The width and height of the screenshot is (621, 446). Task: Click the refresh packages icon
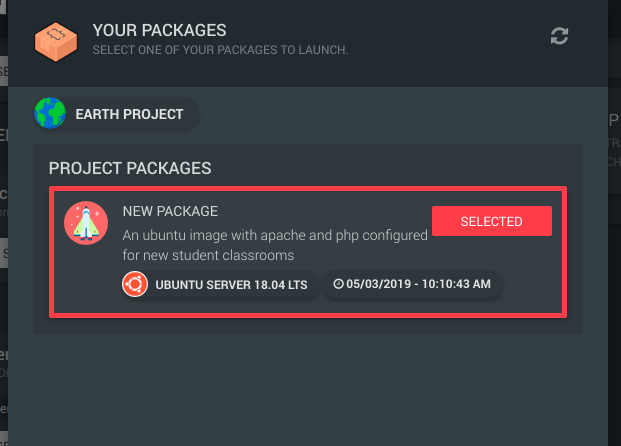[559, 36]
